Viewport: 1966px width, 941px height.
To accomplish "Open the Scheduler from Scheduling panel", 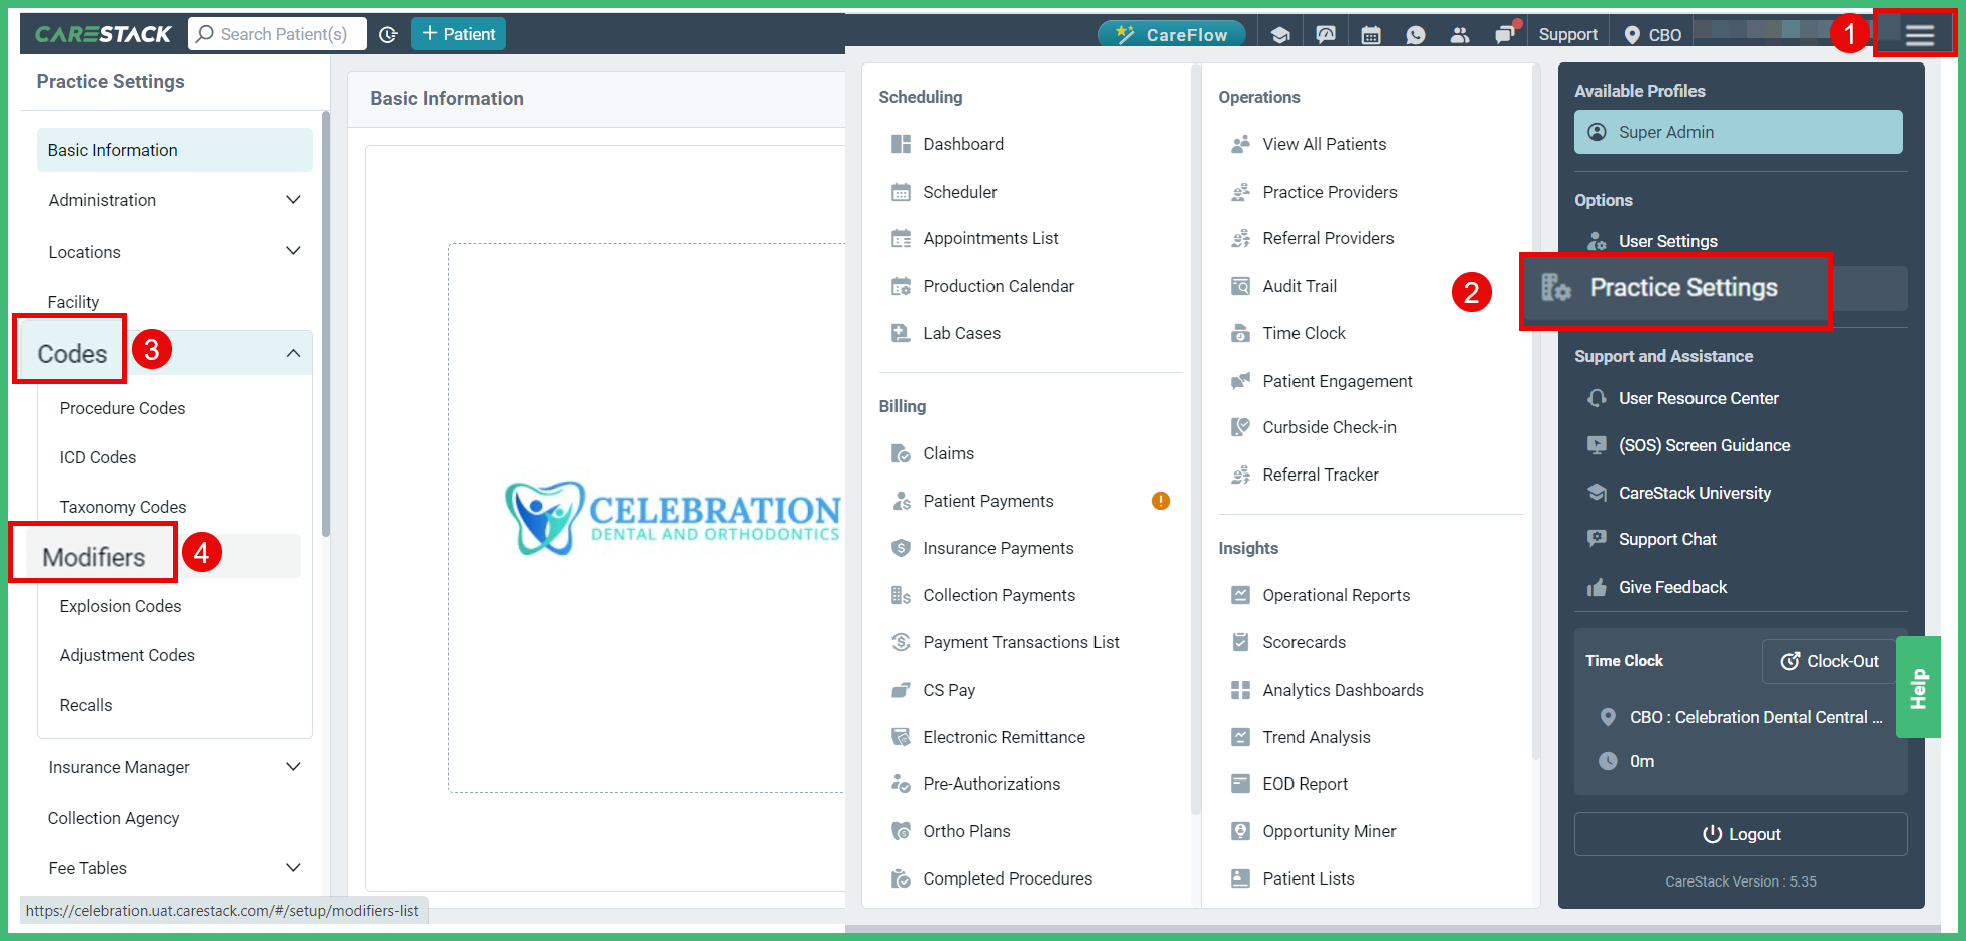I will click(x=958, y=191).
